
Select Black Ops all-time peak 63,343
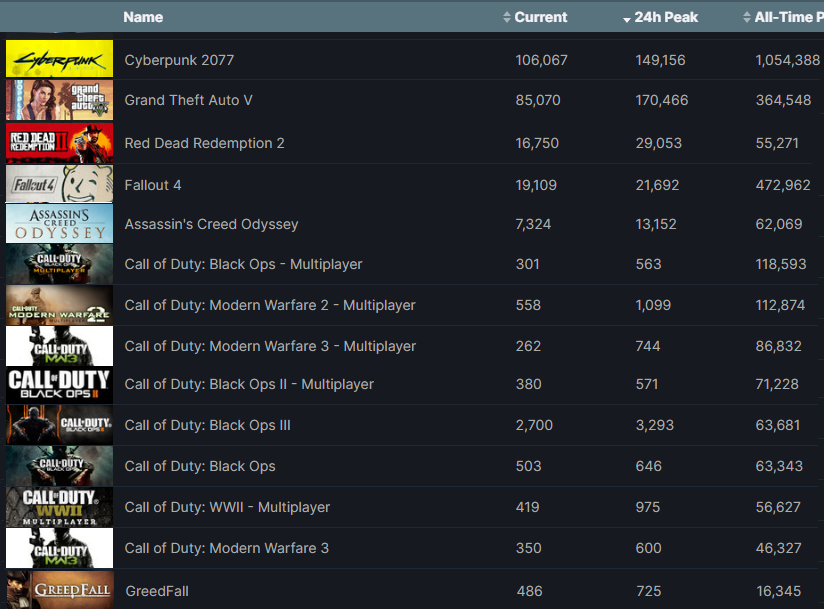tap(779, 466)
